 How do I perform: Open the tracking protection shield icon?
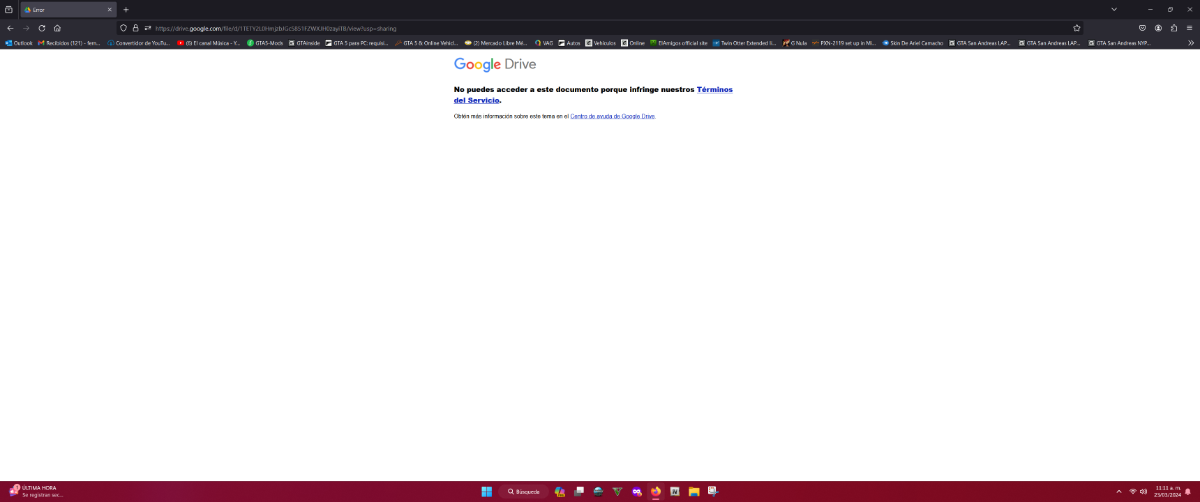pyautogui.click(x=124, y=28)
